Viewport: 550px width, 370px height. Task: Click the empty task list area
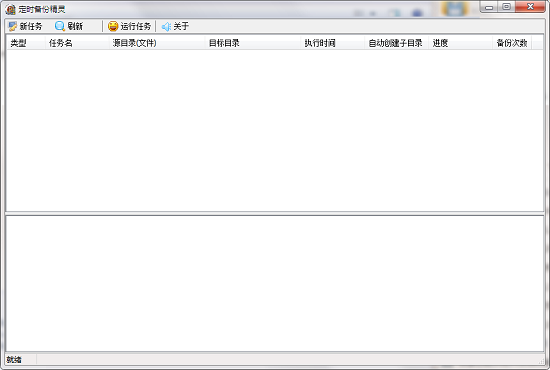coord(275,130)
